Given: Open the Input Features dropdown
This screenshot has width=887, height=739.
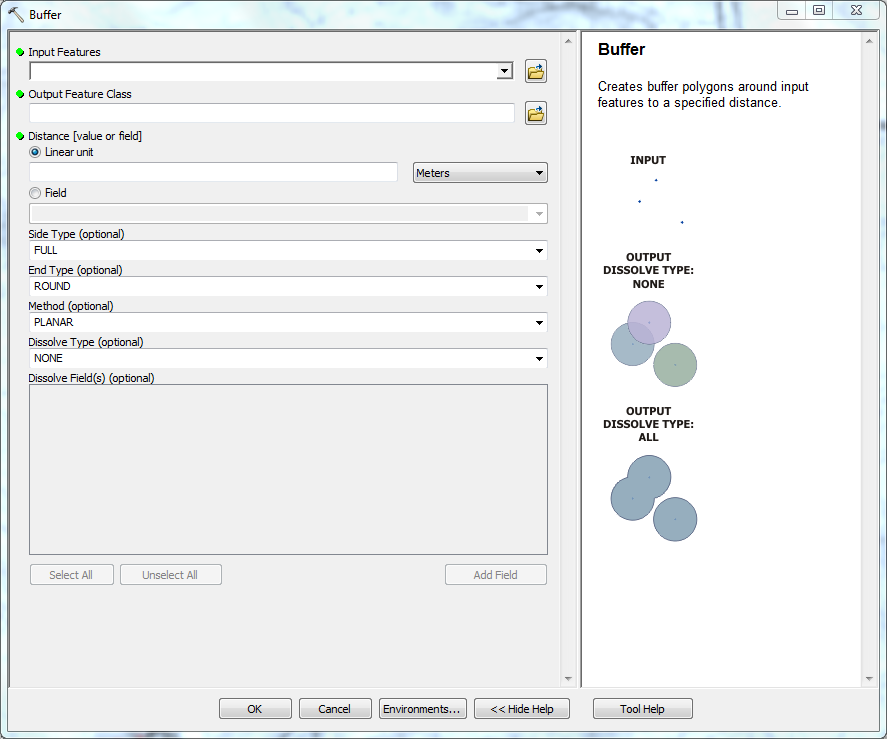Looking at the screenshot, I should 505,71.
